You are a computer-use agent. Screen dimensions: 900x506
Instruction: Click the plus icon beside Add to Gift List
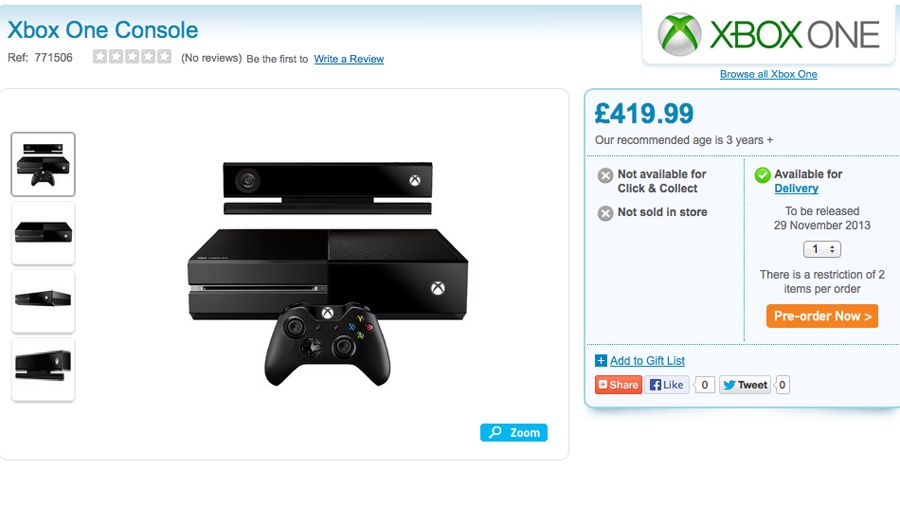click(x=600, y=361)
